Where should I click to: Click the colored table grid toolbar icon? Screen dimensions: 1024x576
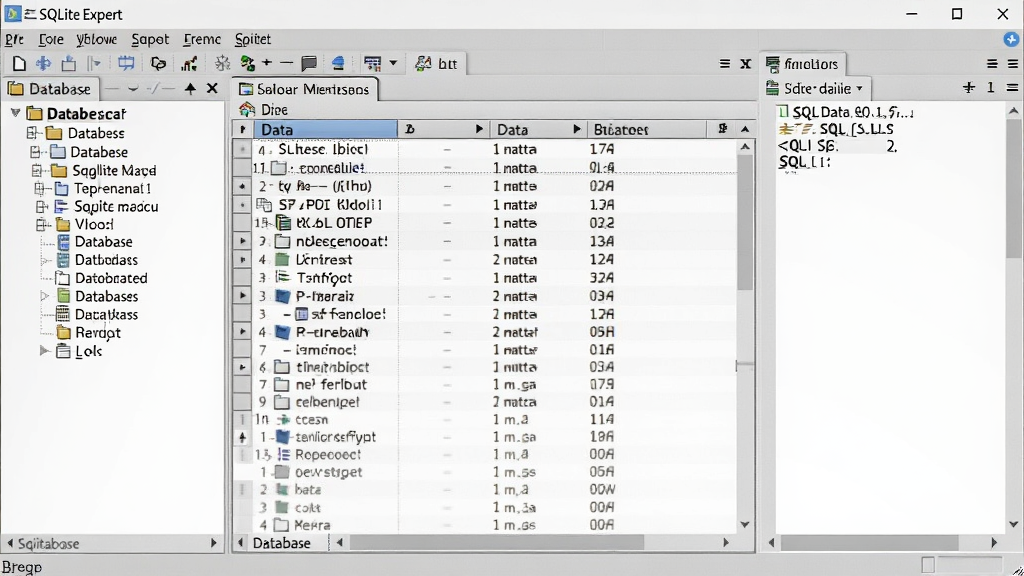[x=372, y=63]
